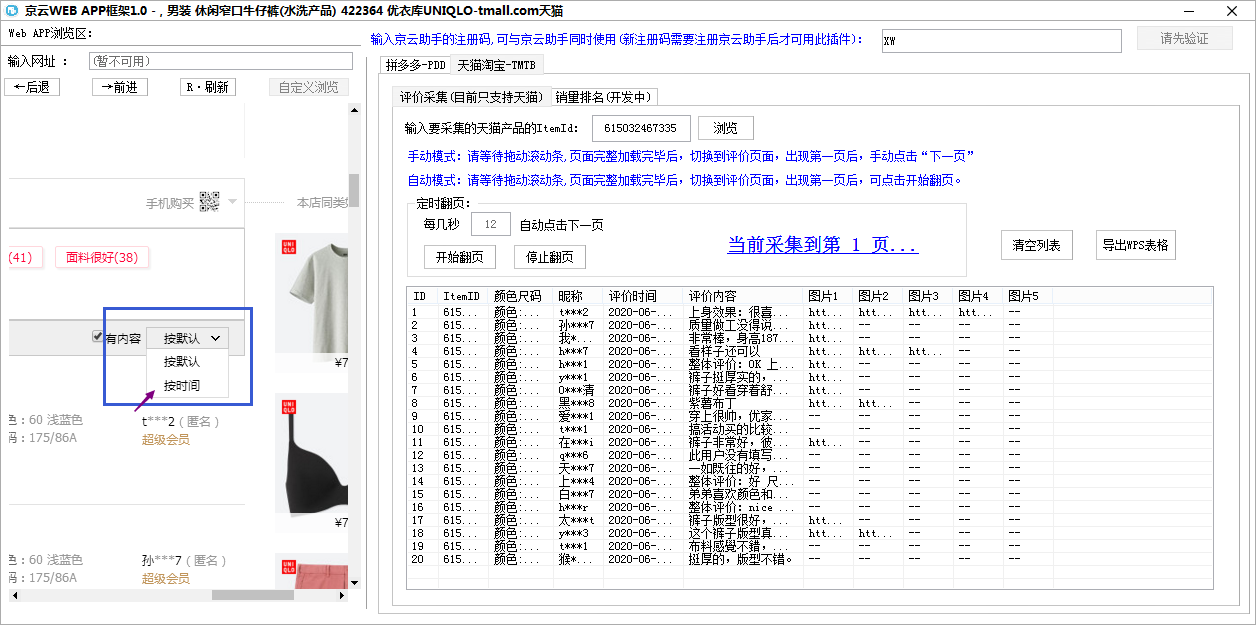Screen dimensions: 1256x625
Task: Toggle the 有内容 checkbox
Action: [x=98, y=338]
